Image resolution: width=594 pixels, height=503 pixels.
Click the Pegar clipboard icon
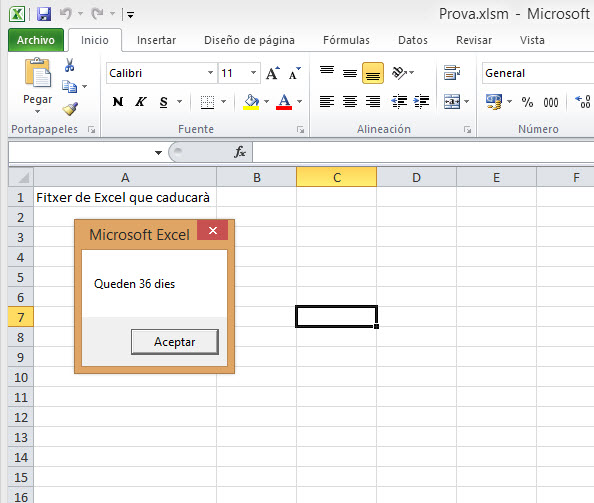38,73
